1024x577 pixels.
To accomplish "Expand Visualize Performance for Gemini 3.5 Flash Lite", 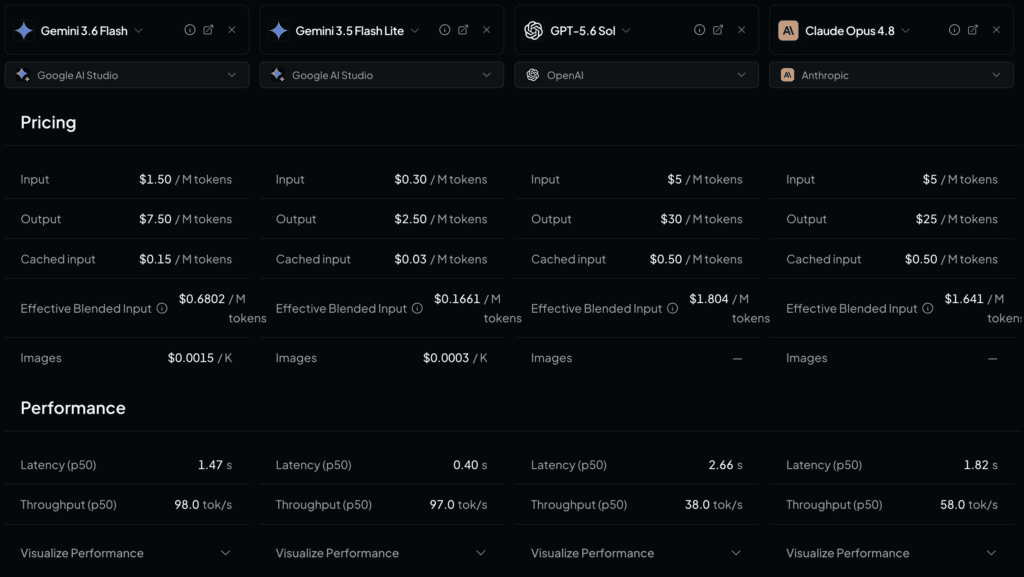I will pyautogui.click(x=381, y=553).
